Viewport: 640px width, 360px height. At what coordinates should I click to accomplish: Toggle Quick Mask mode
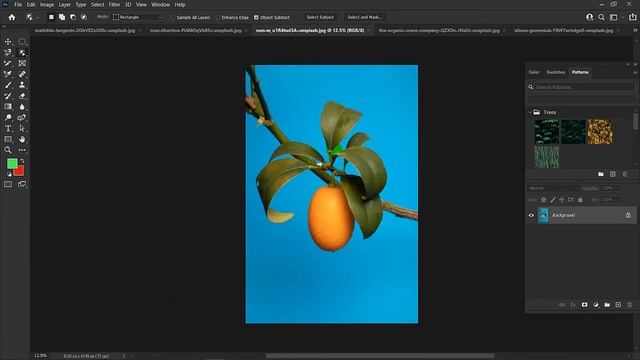click(8, 184)
